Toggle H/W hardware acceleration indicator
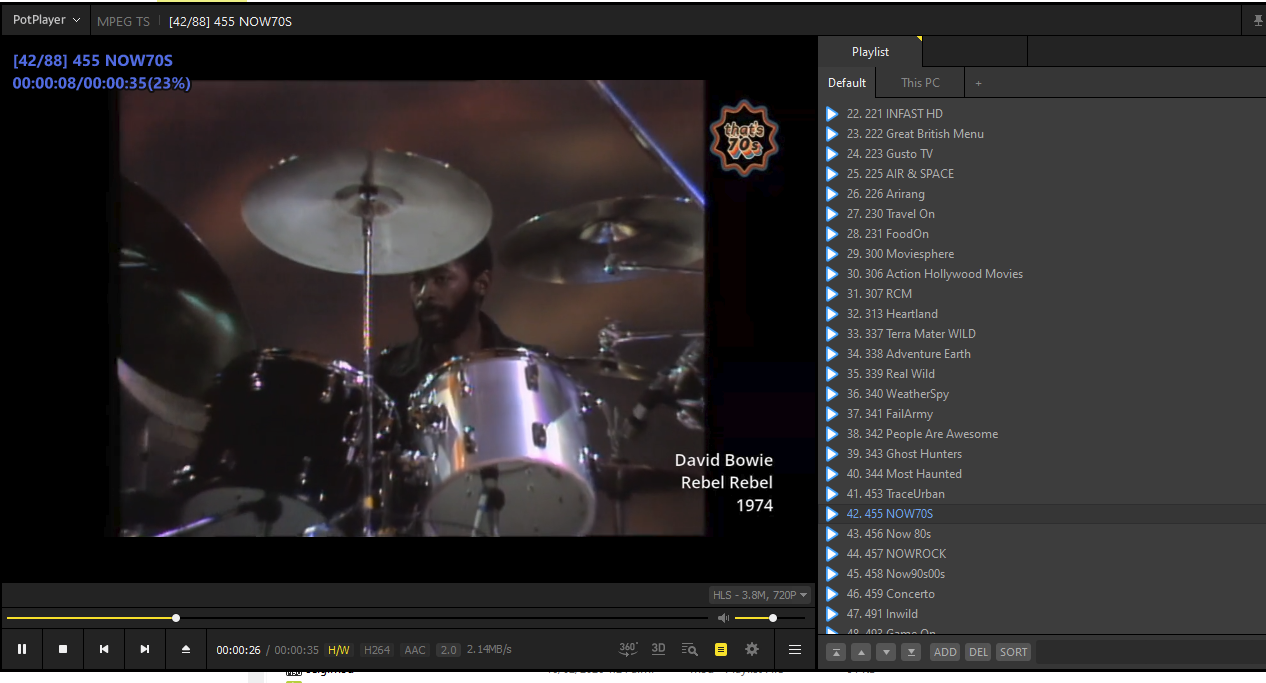The height and width of the screenshot is (683, 1266). (x=339, y=650)
